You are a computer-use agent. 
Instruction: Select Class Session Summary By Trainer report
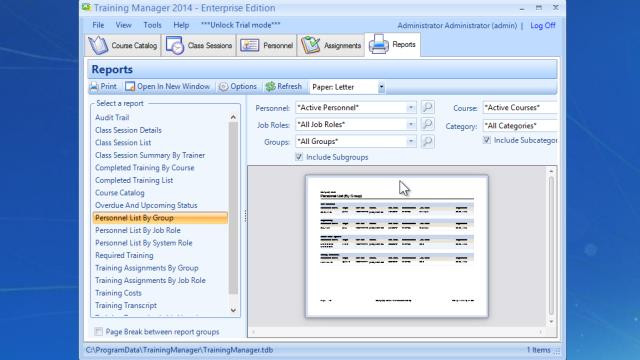point(150,155)
